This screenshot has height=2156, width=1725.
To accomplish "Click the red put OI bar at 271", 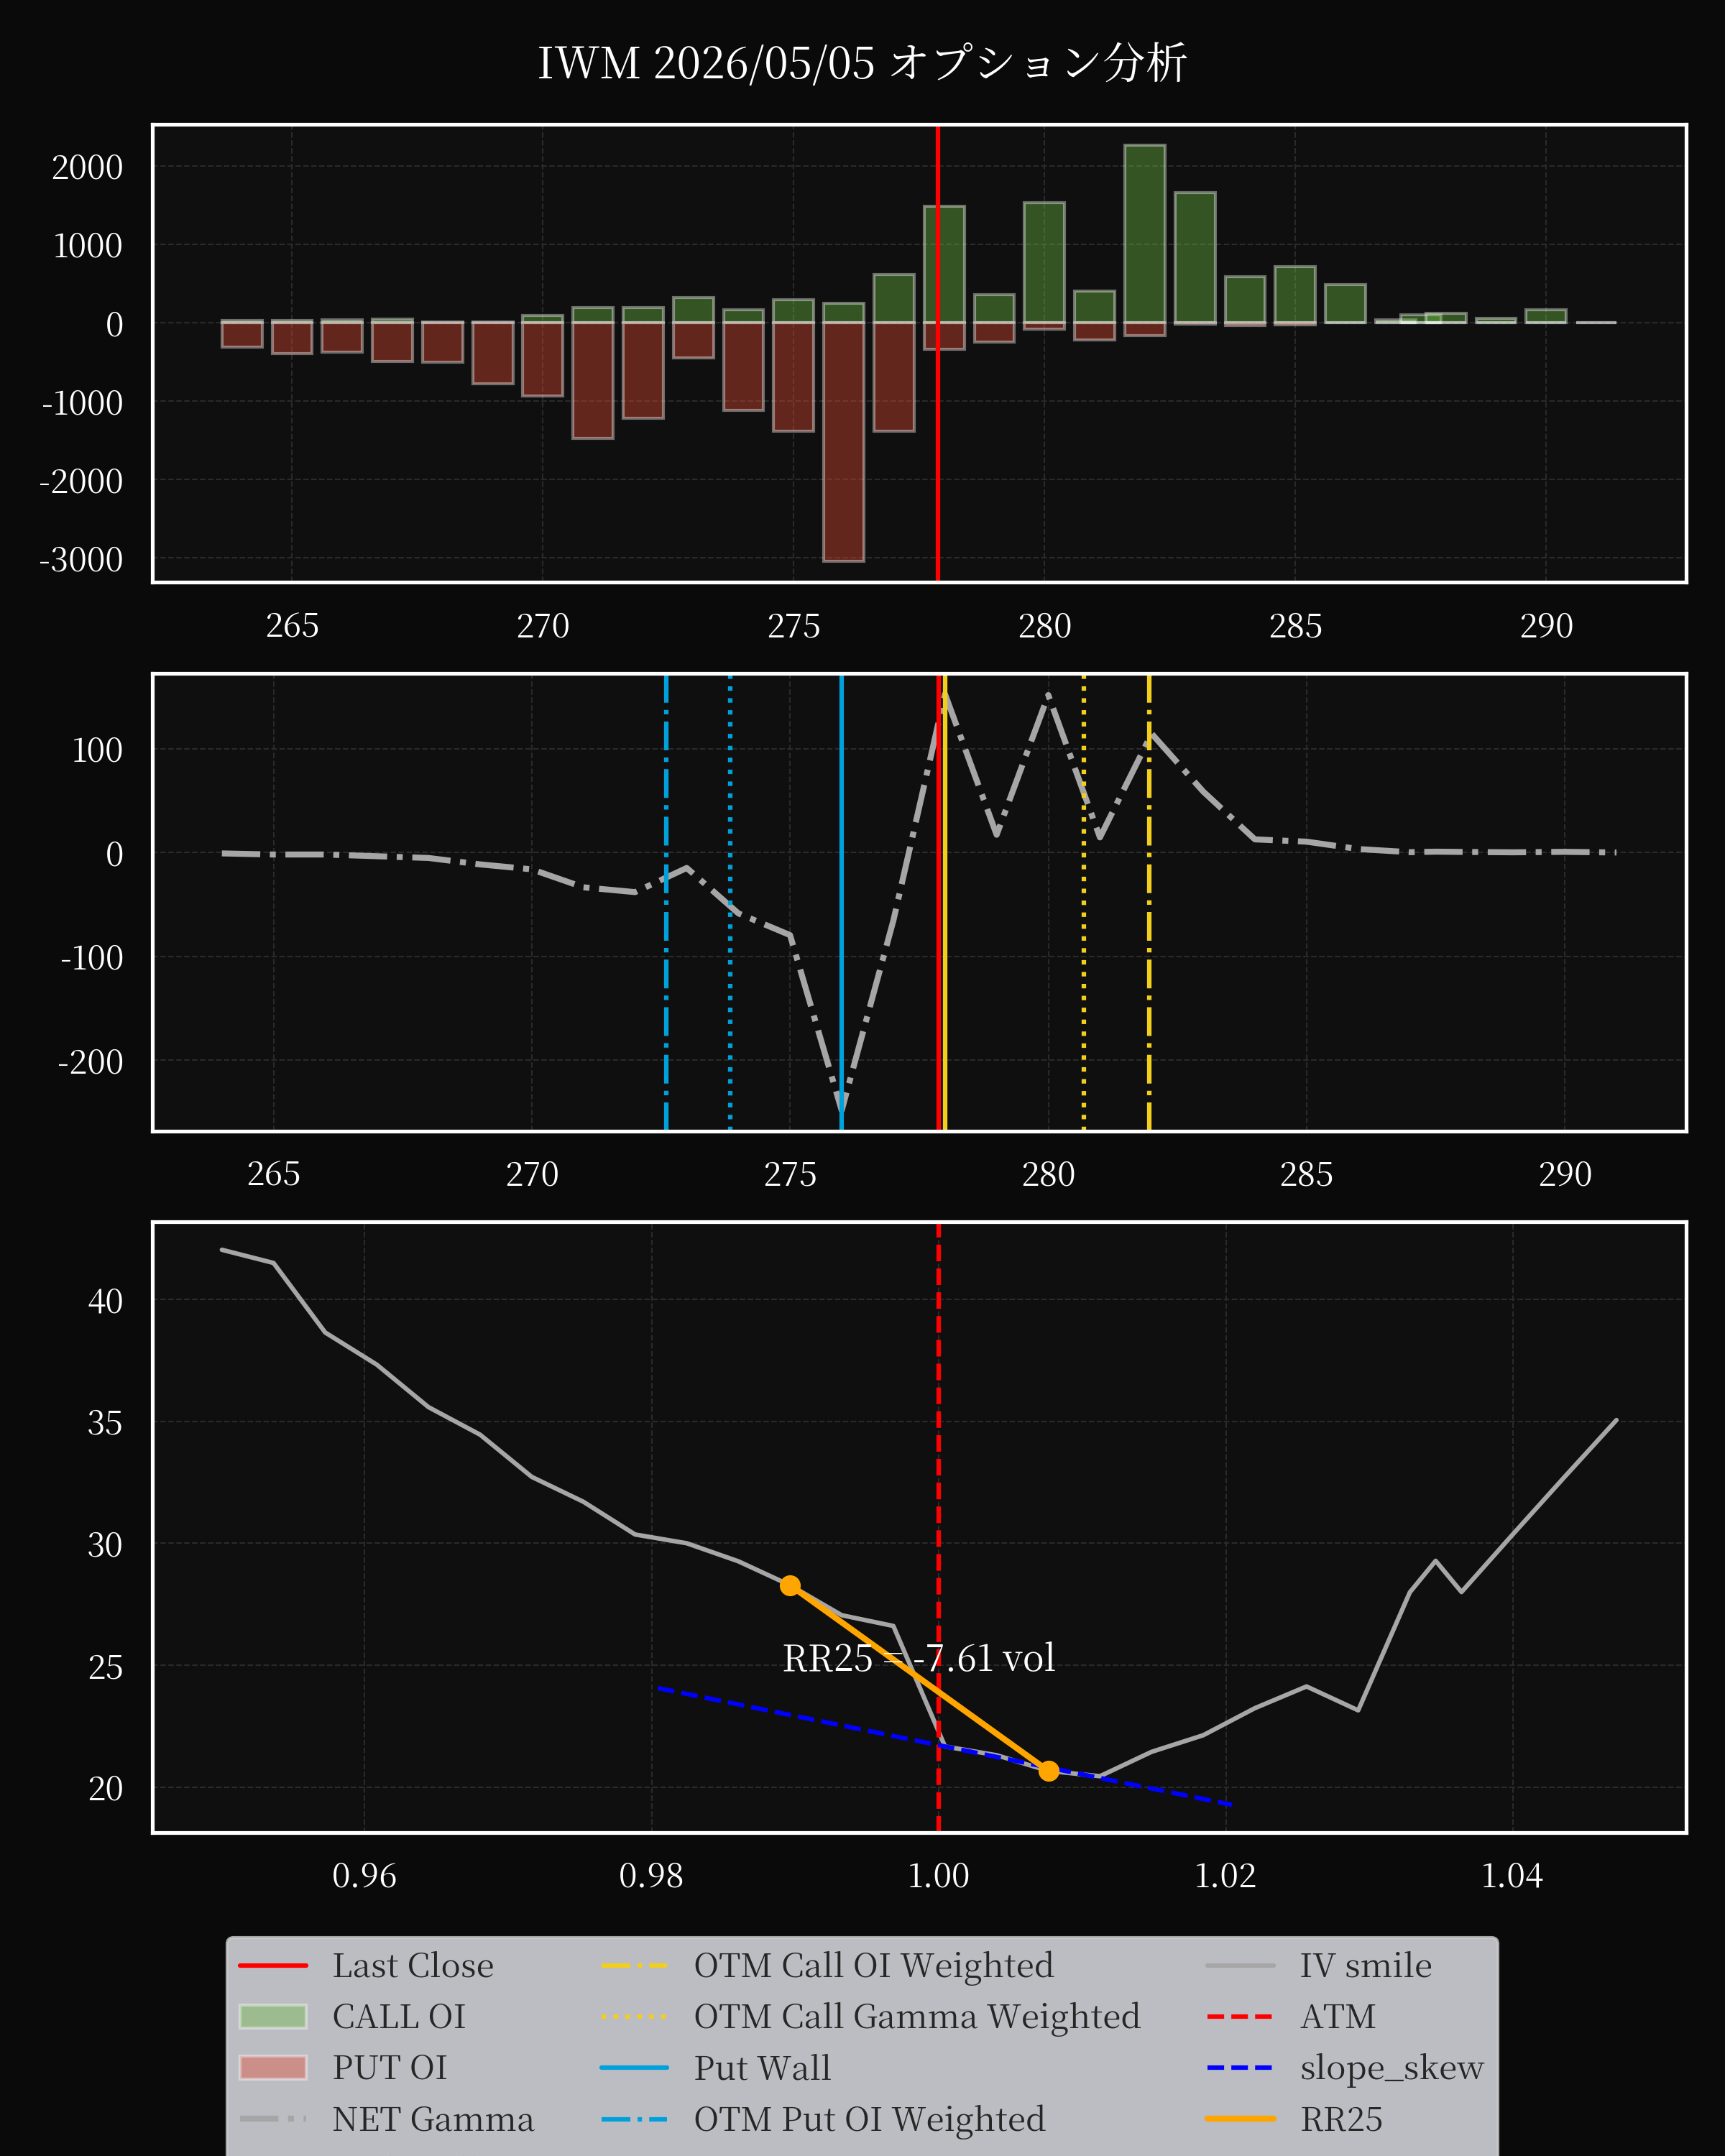I will point(593,380).
